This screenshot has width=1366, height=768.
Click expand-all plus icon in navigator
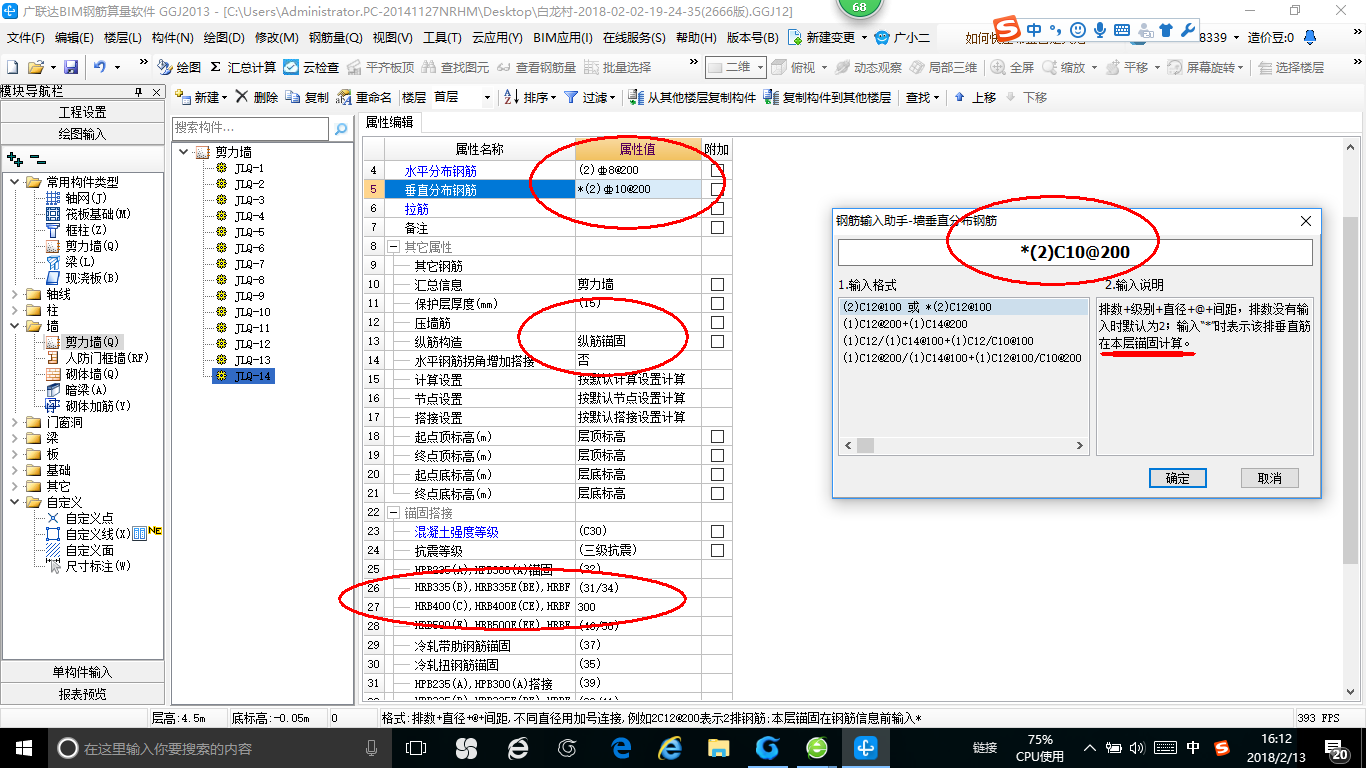[x=14, y=159]
